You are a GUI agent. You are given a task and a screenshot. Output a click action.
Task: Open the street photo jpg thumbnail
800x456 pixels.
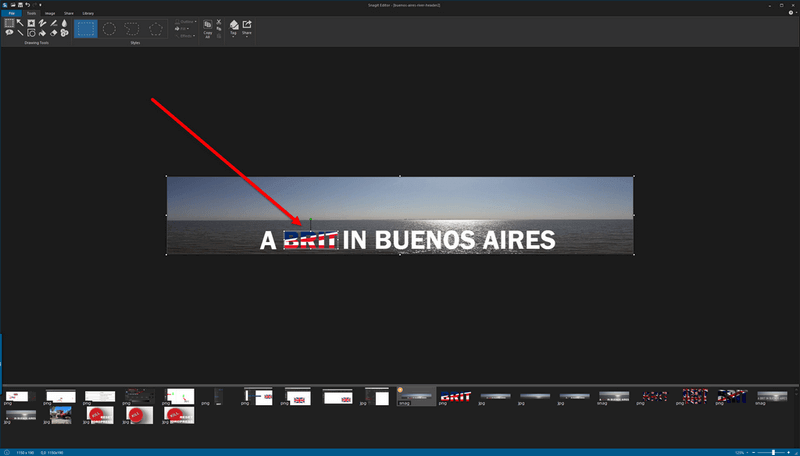[60, 415]
